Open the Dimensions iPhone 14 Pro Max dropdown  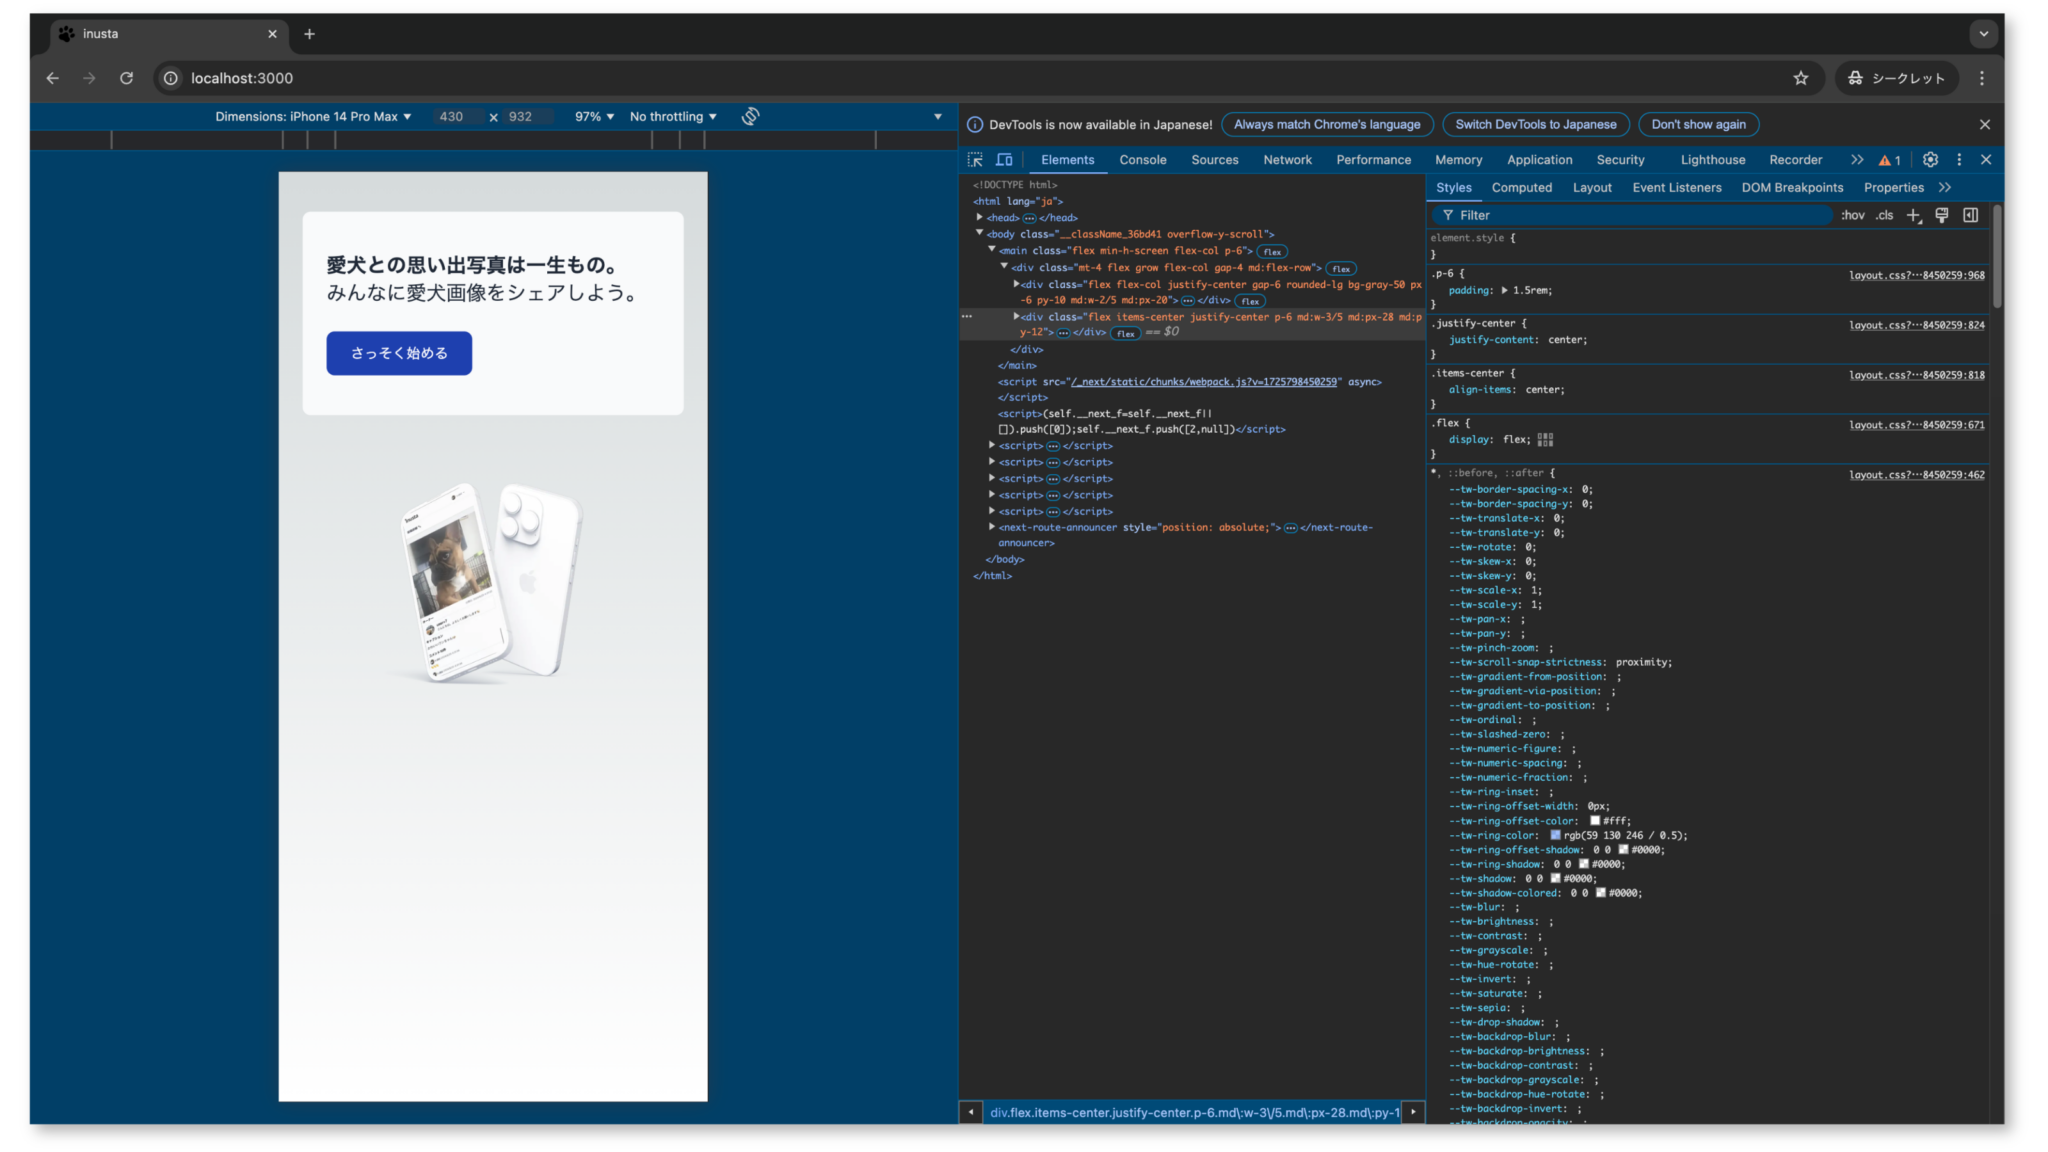point(313,117)
